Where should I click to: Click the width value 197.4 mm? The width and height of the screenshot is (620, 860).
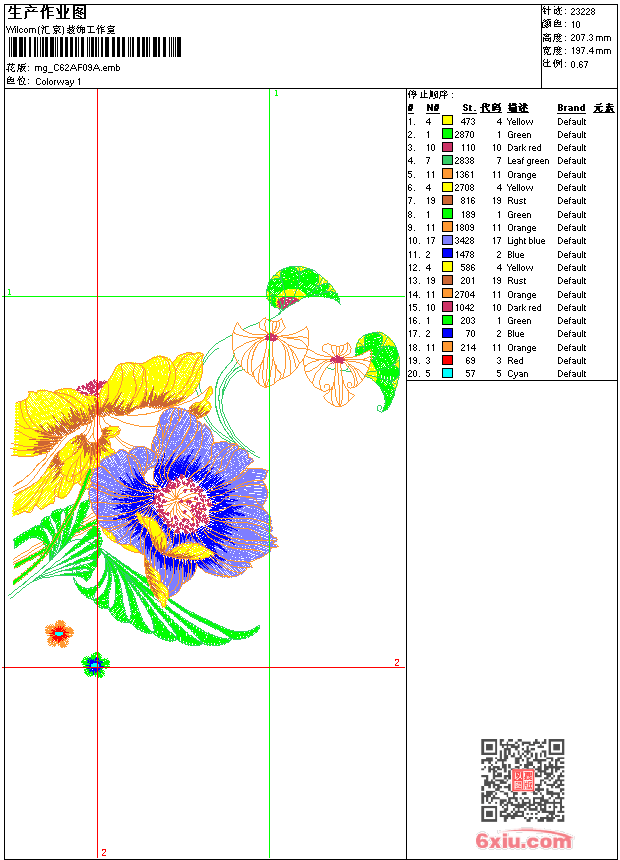tap(591, 51)
